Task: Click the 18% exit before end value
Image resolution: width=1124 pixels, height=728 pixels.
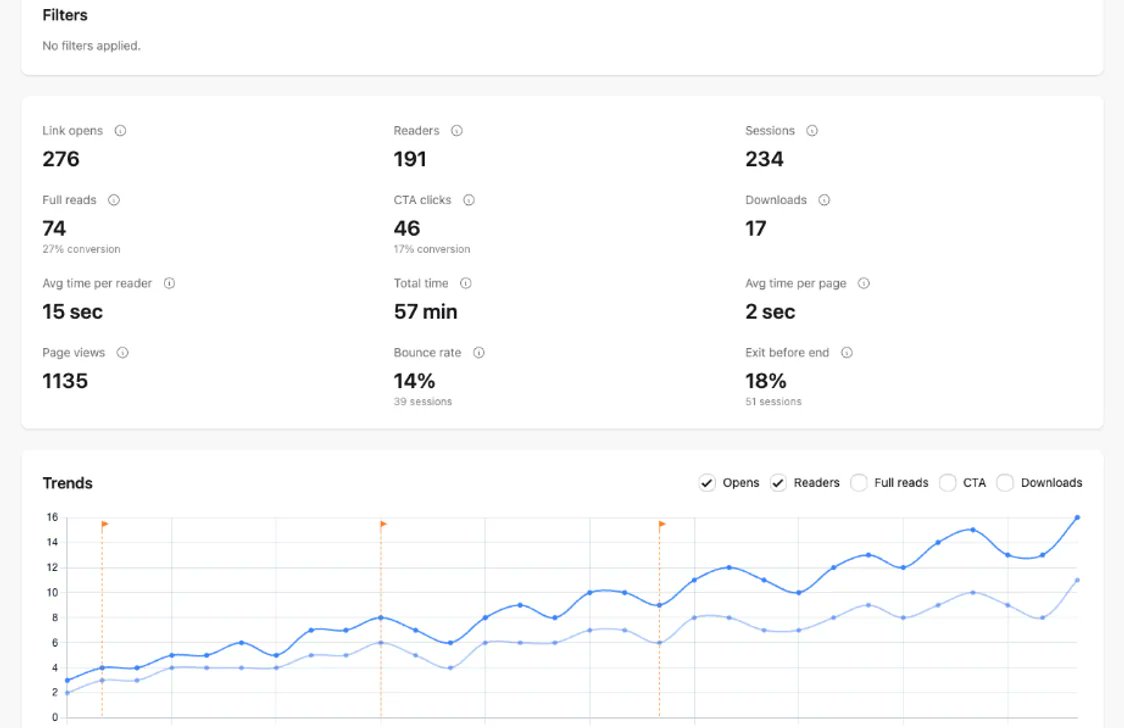Action: click(766, 381)
